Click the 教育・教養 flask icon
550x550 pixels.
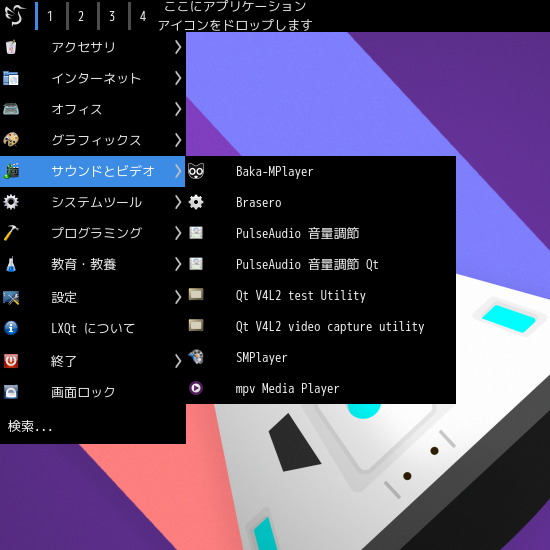pyautogui.click(x=11, y=264)
